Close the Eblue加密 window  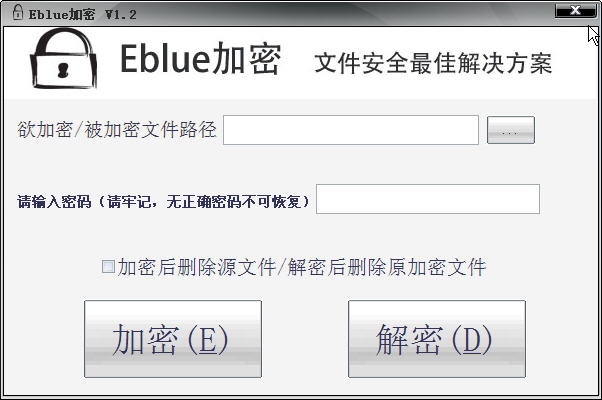575,10
